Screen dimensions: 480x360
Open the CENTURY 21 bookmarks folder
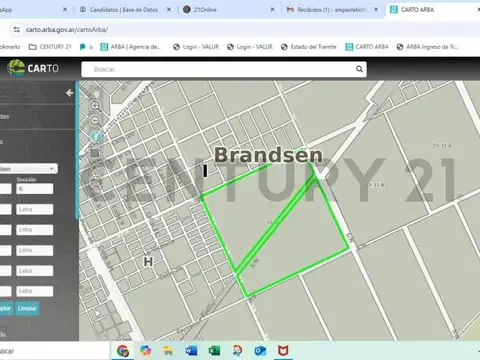[50, 47]
